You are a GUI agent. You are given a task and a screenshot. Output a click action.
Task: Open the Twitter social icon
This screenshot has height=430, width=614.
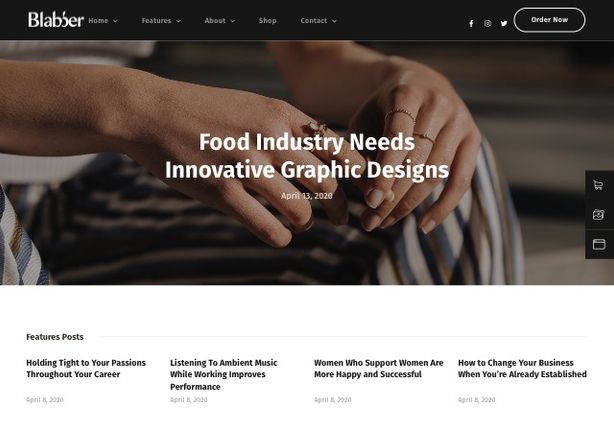tap(504, 23)
